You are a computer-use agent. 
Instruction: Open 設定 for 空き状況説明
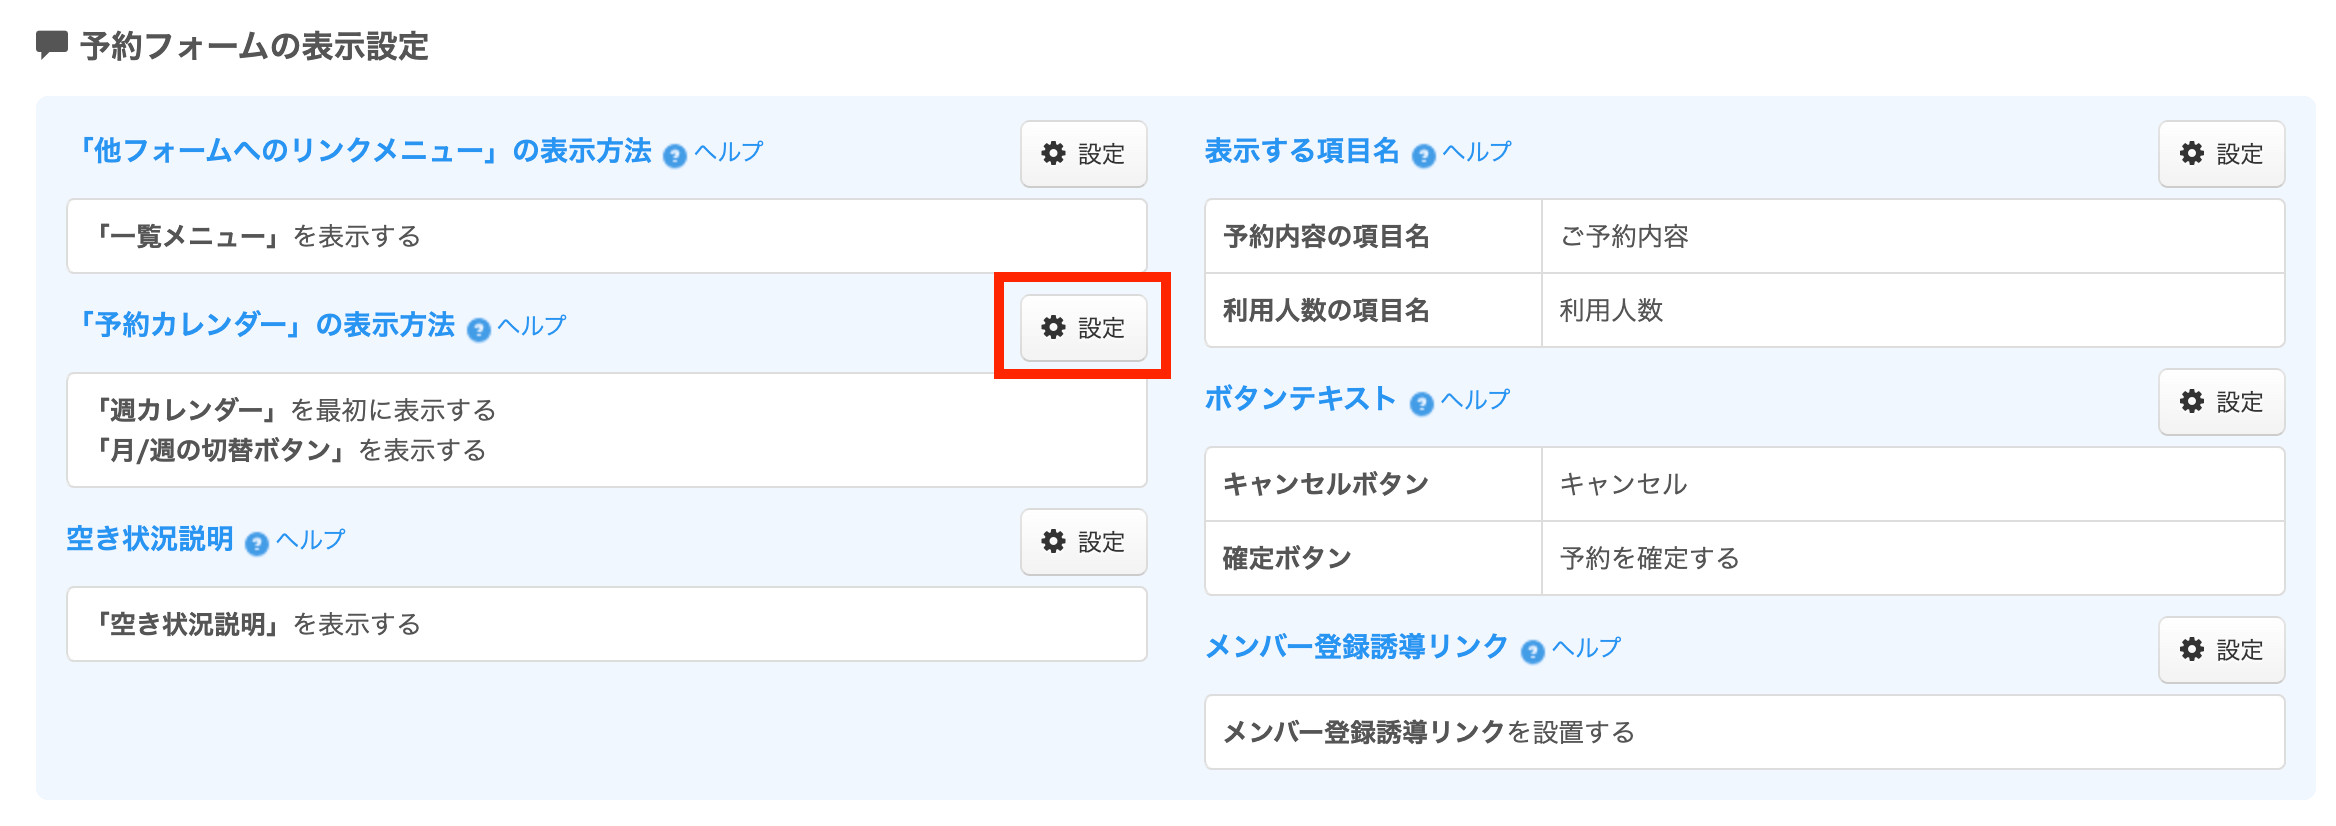pos(1083,542)
